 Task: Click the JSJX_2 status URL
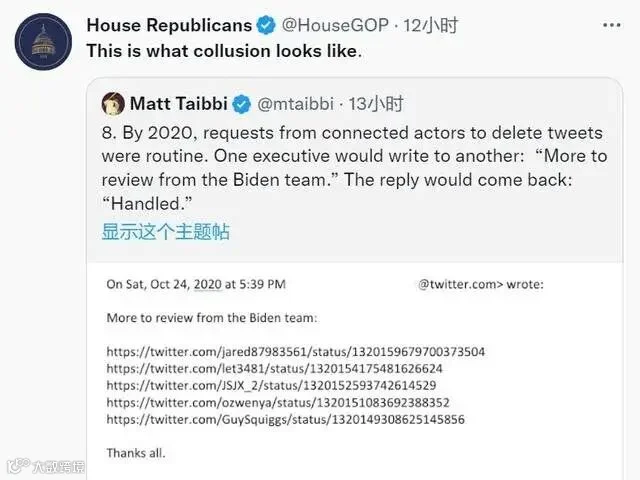click(271, 385)
